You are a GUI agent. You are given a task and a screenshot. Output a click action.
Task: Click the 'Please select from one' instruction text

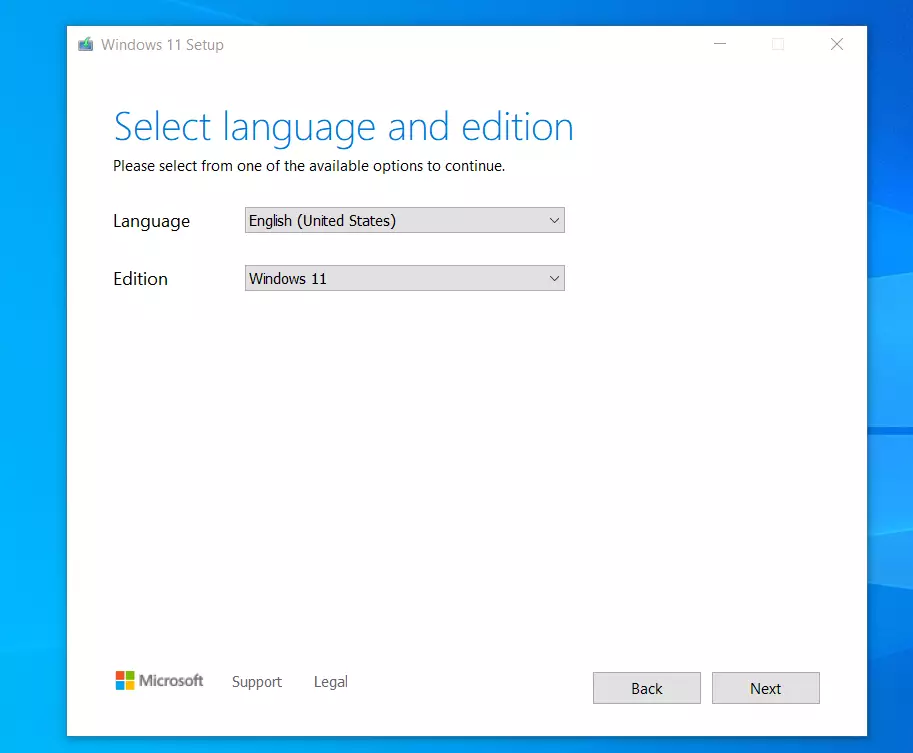[x=309, y=166]
